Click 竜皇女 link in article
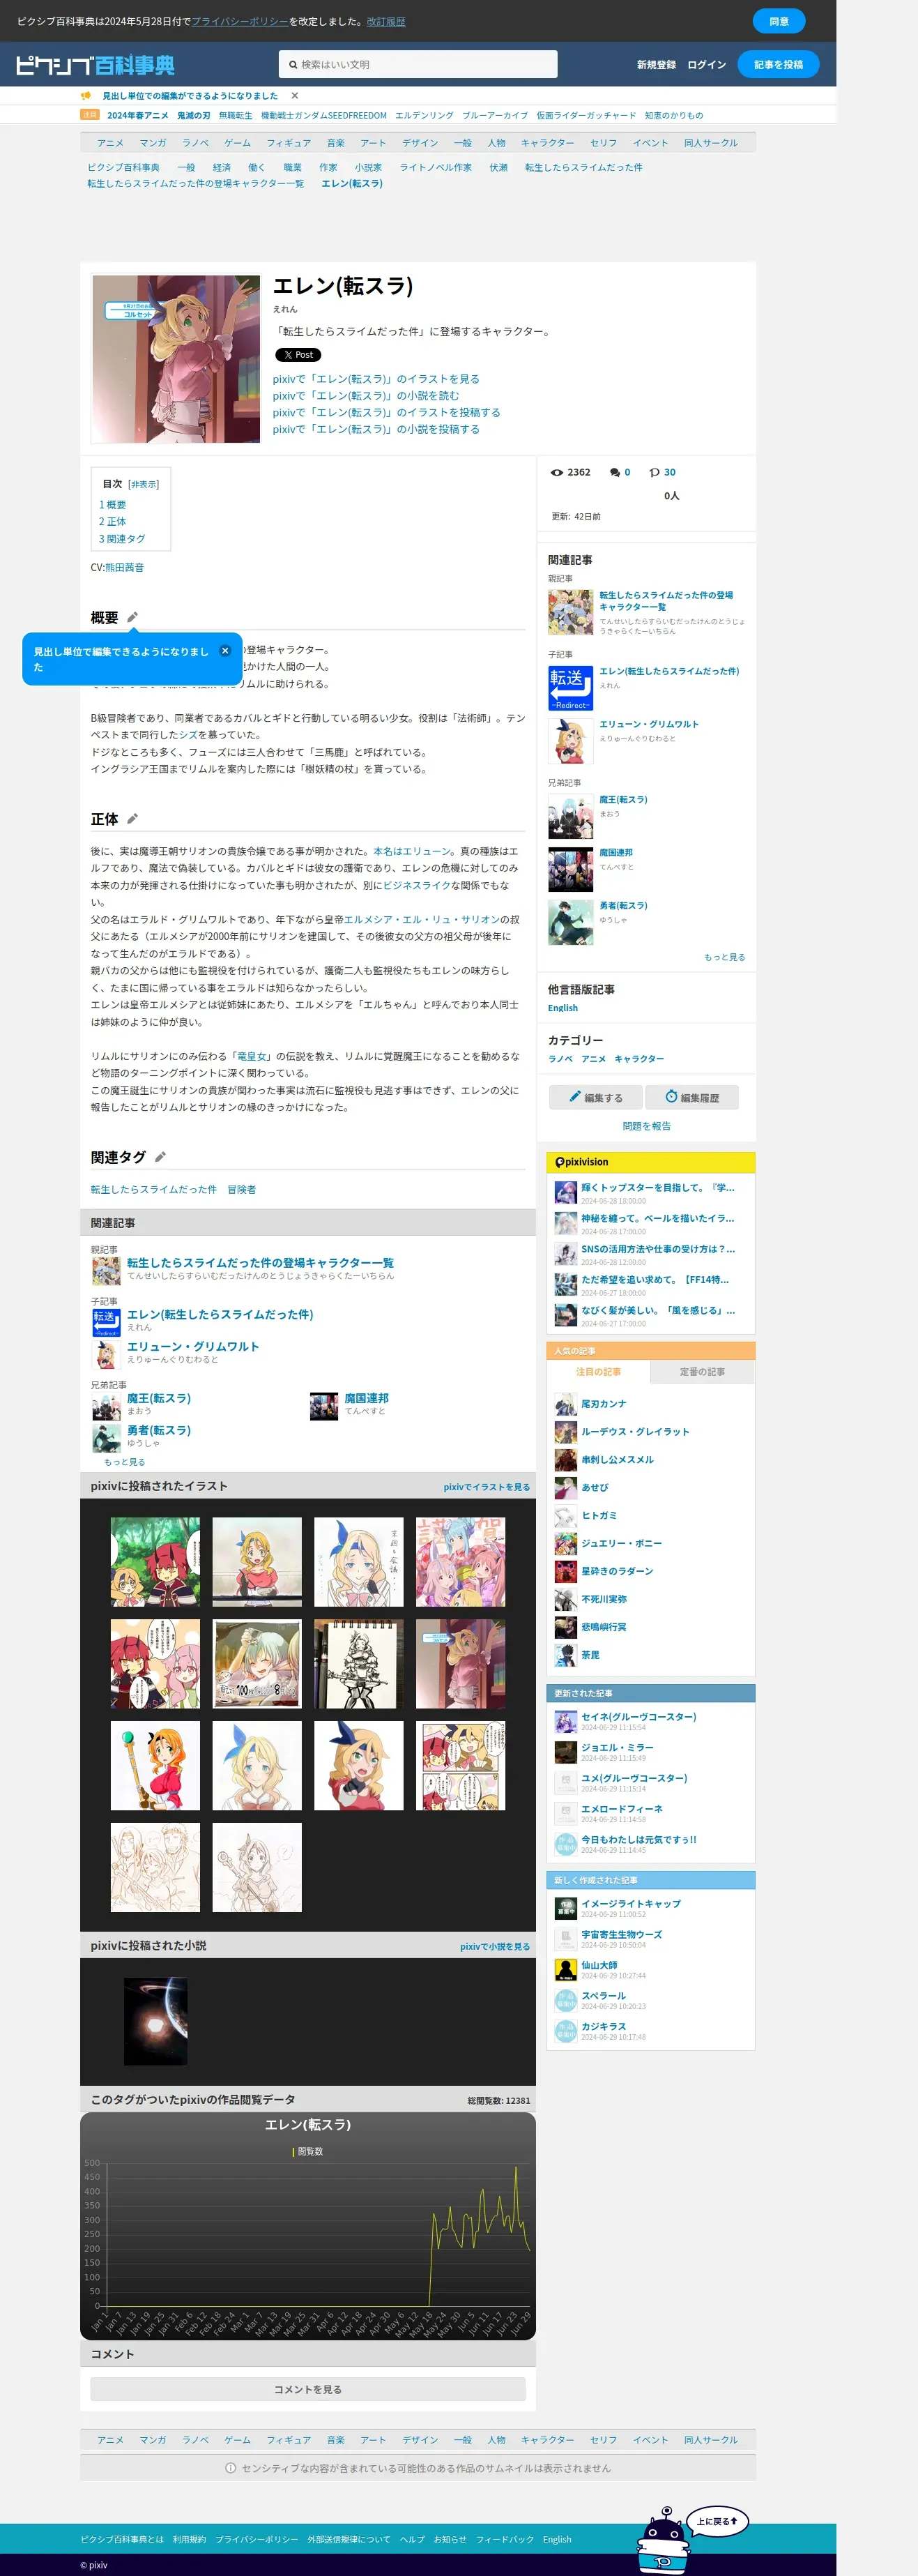The height and width of the screenshot is (2576, 918). click(x=251, y=1056)
